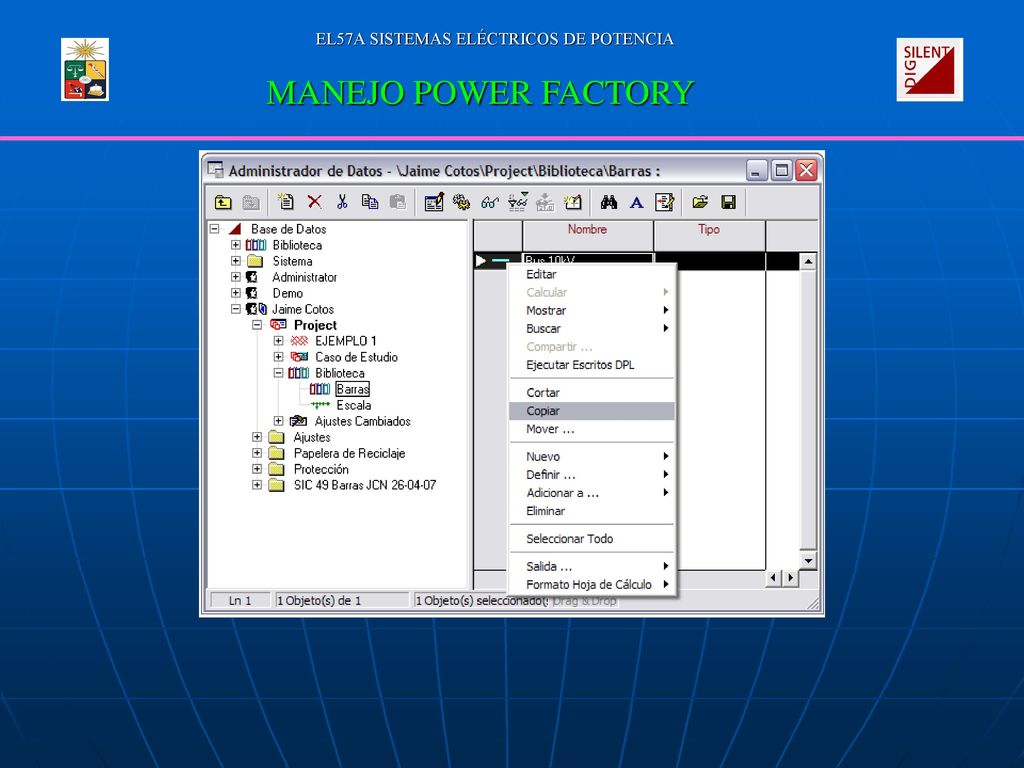Image resolution: width=1024 pixels, height=768 pixels.
Task: Click the document with red arrow icon
Action: pos(664,202)
